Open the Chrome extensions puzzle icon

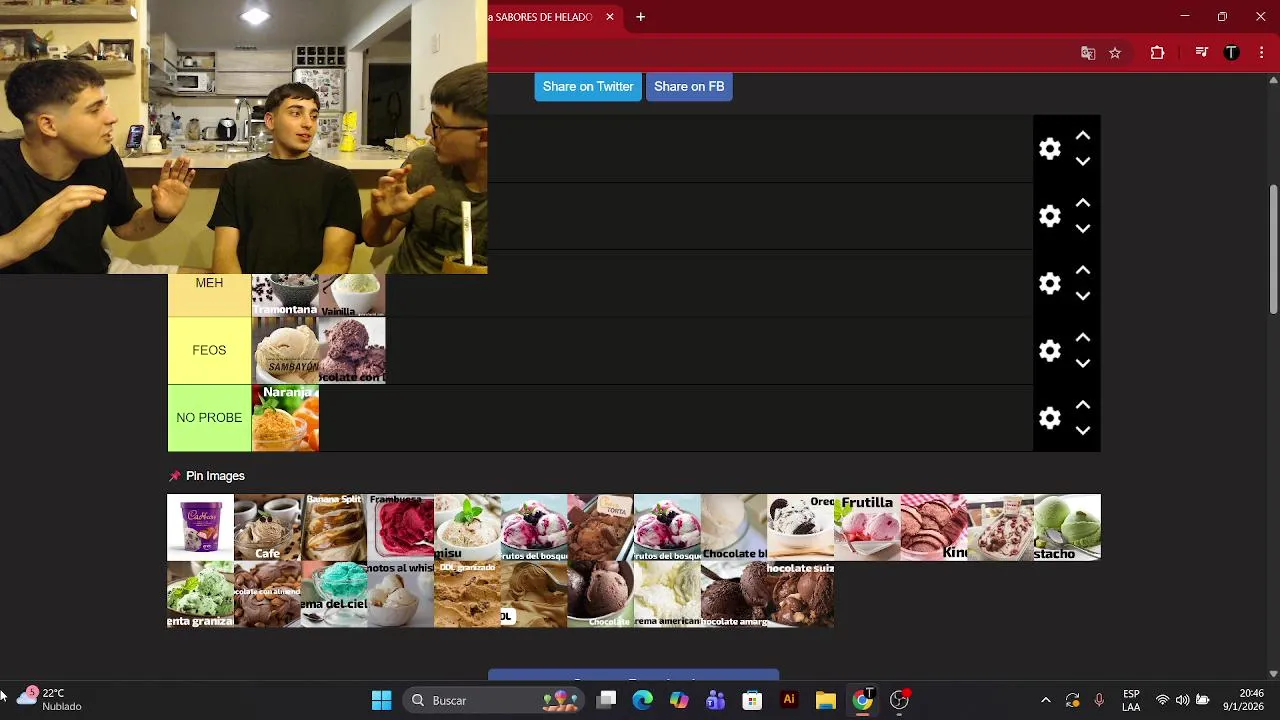(1158, 53)
